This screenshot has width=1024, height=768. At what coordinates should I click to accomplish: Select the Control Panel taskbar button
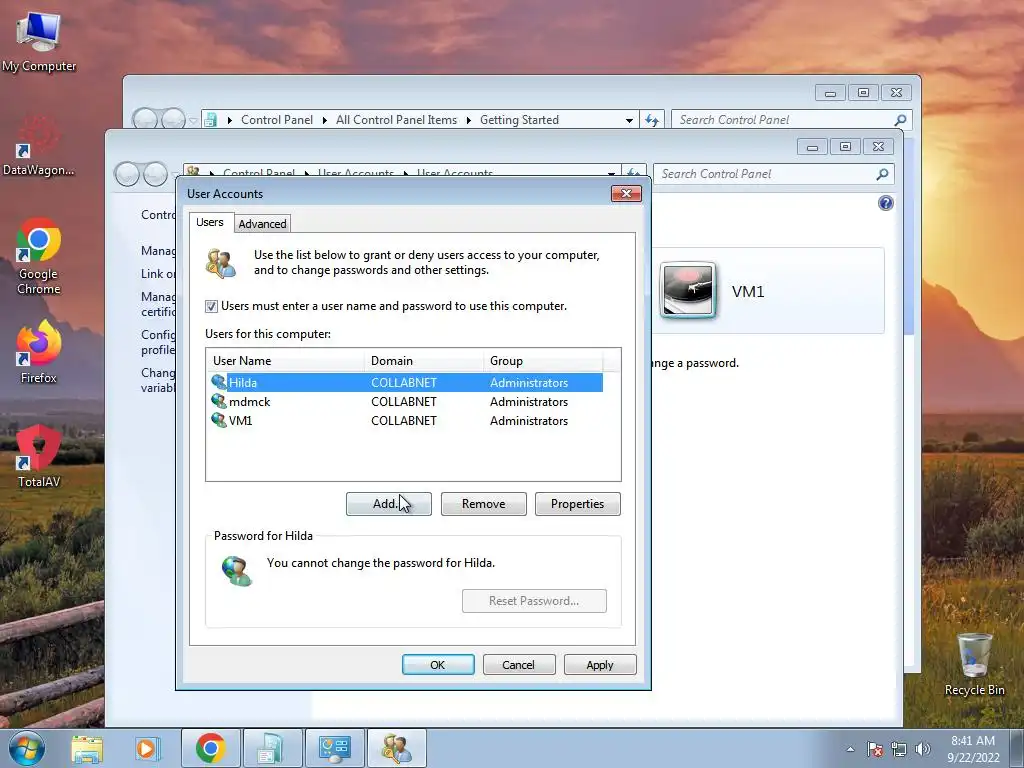[x=334, y=748]
